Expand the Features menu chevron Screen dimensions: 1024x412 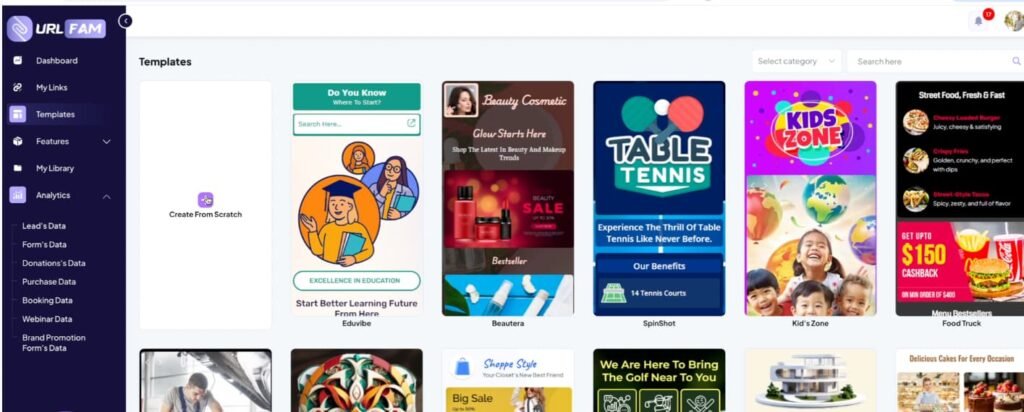click(106, 141)
